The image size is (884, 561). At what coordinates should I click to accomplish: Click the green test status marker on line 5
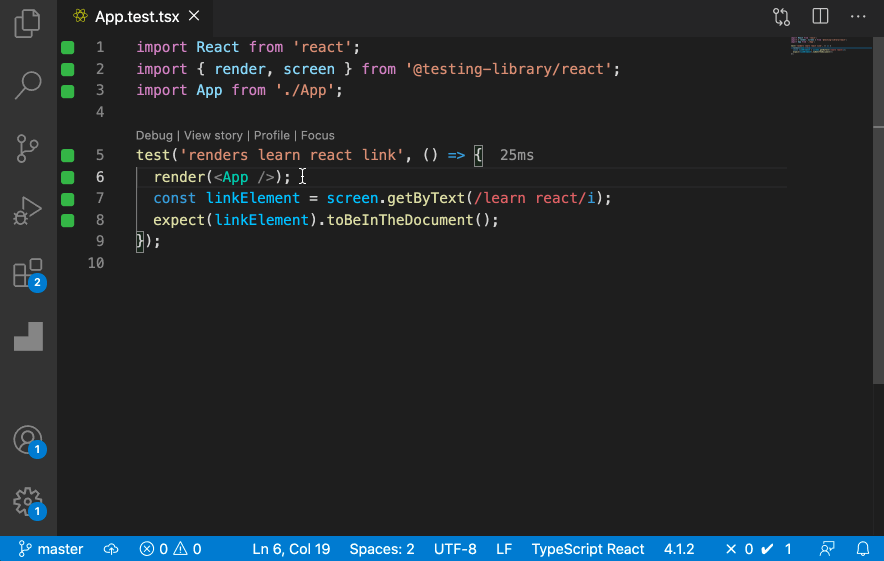pyautogui.click(x=67, y=156)
